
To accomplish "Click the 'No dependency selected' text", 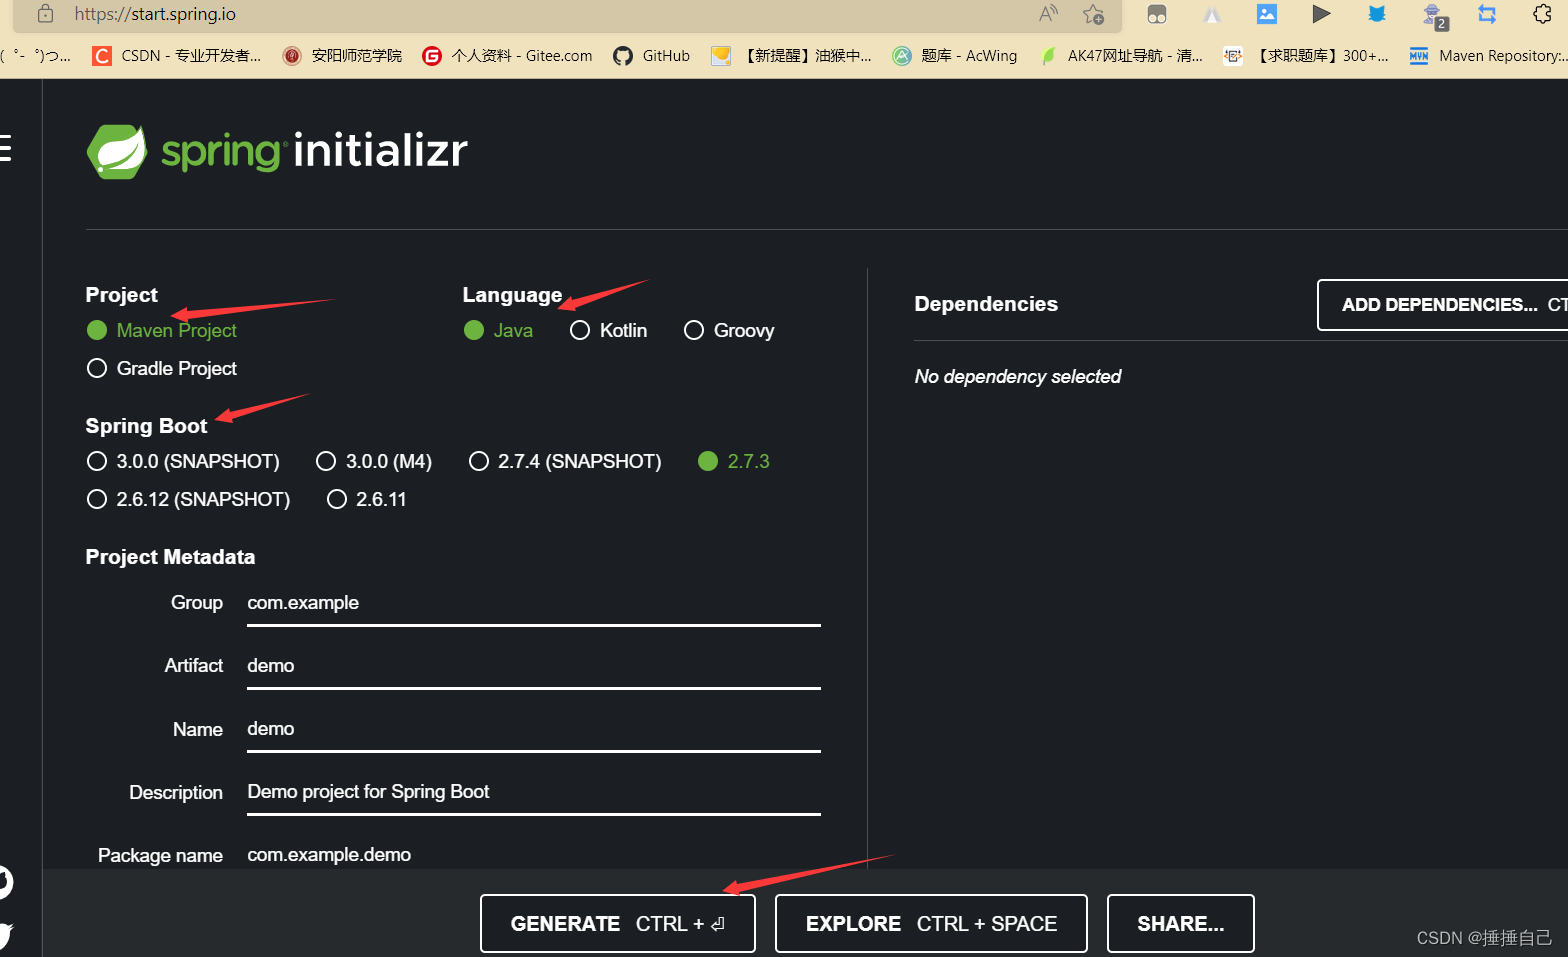I will tap(1018, 377).
